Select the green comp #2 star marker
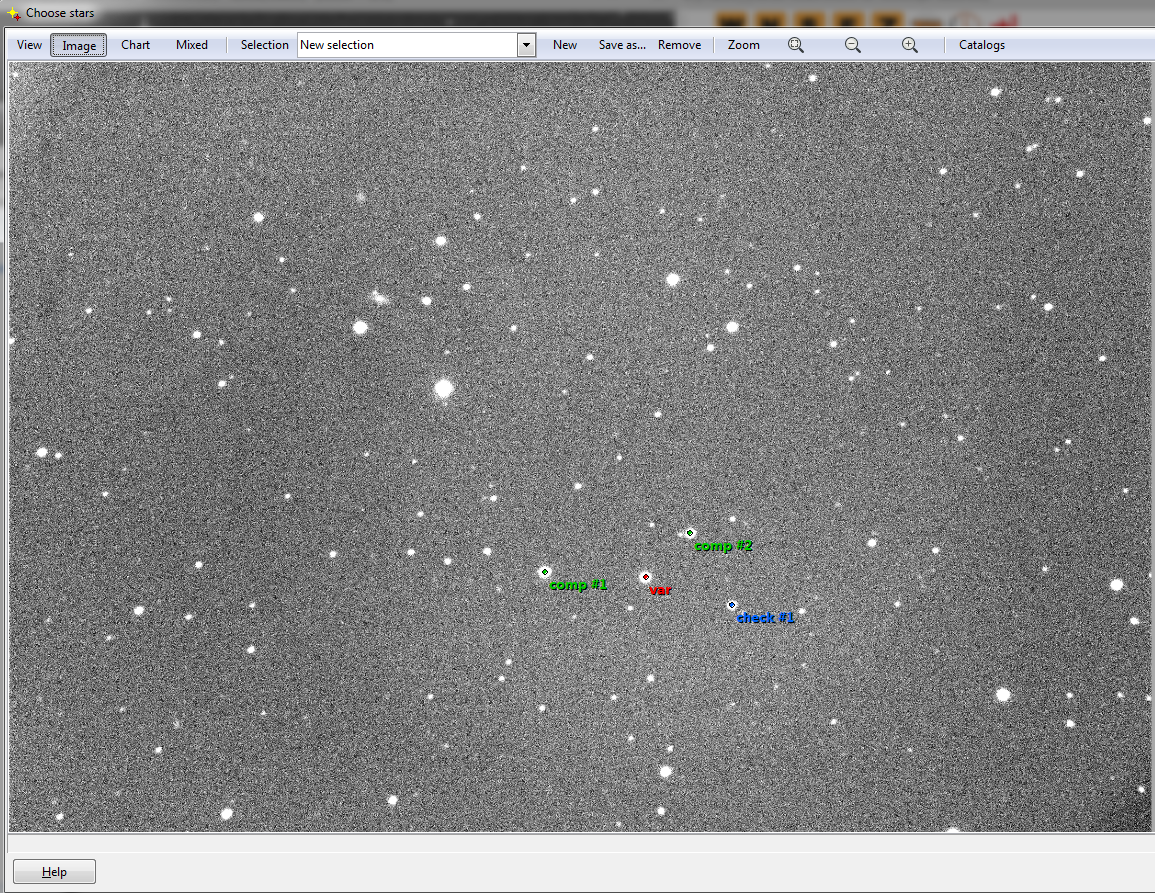Viewport: 1155px width, 893px height. 690,533
